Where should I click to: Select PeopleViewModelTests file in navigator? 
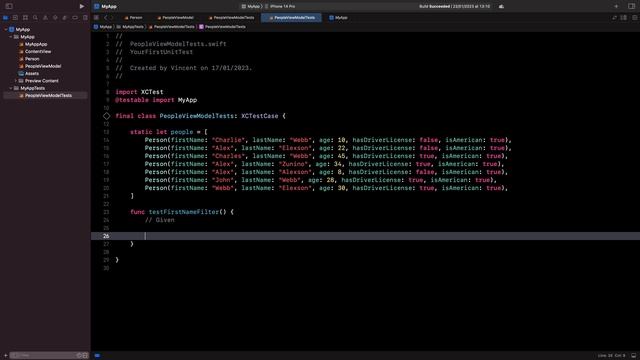tap(45, 96)
